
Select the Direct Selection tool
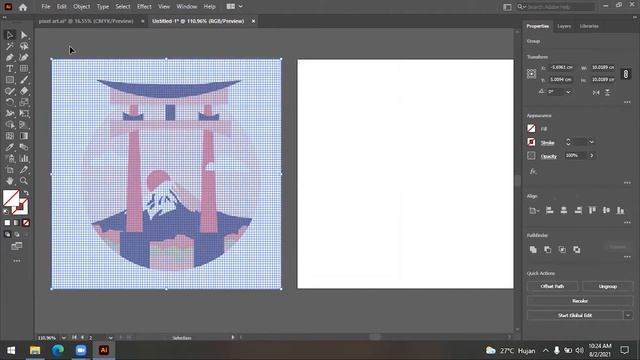pyautogui.click(x=24, y=35)
